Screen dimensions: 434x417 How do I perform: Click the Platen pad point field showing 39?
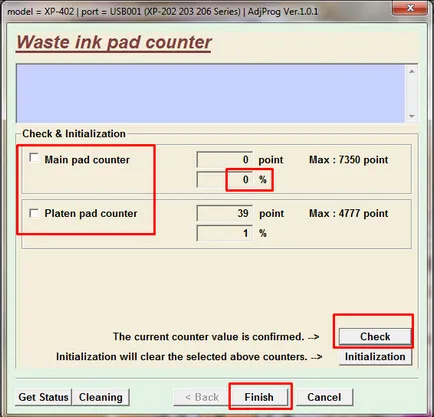(225, 213)
